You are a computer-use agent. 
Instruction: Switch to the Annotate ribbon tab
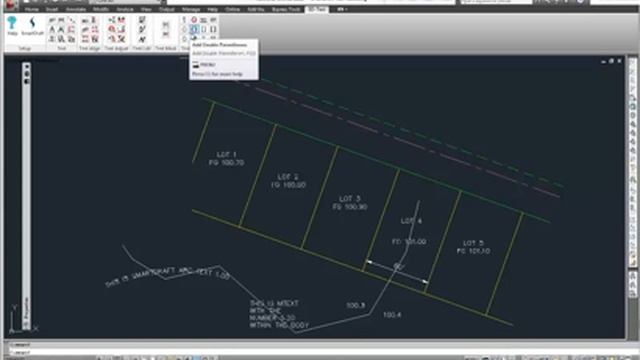pyautogui.click(x=76, y=9)
